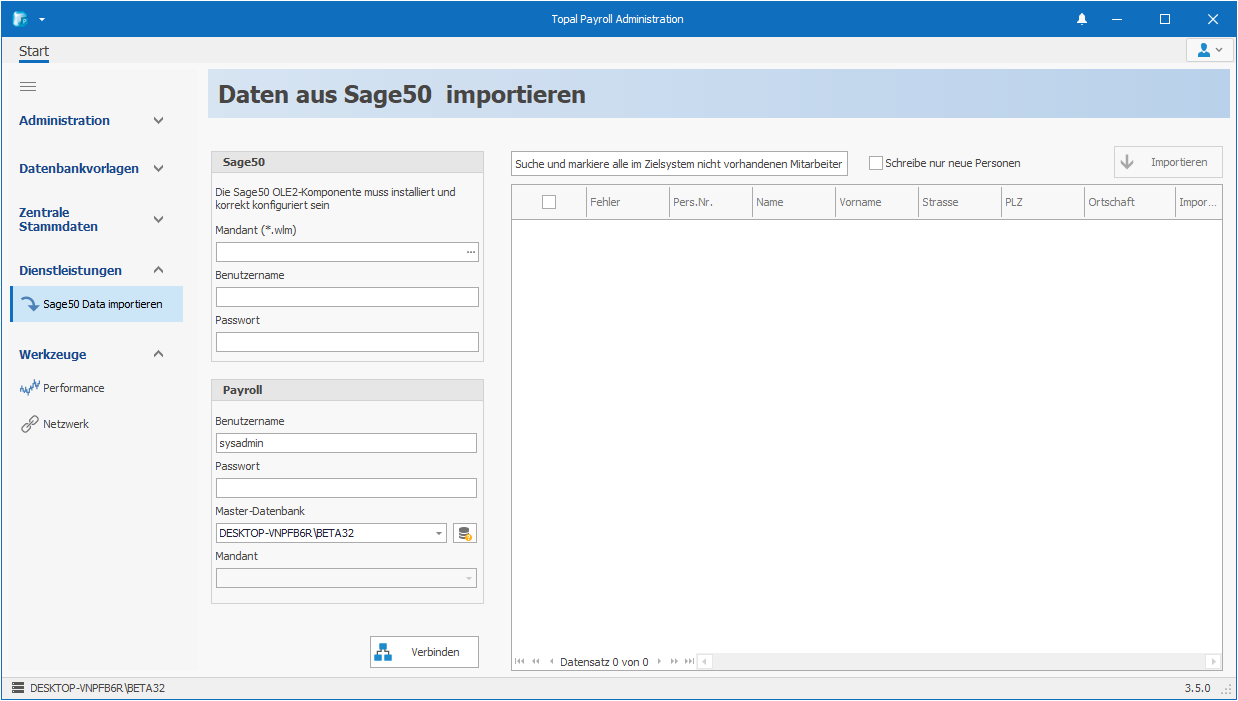Expand the Zentrale Stammdaten section
1238x701 pixels.
[x=158, y=219]
